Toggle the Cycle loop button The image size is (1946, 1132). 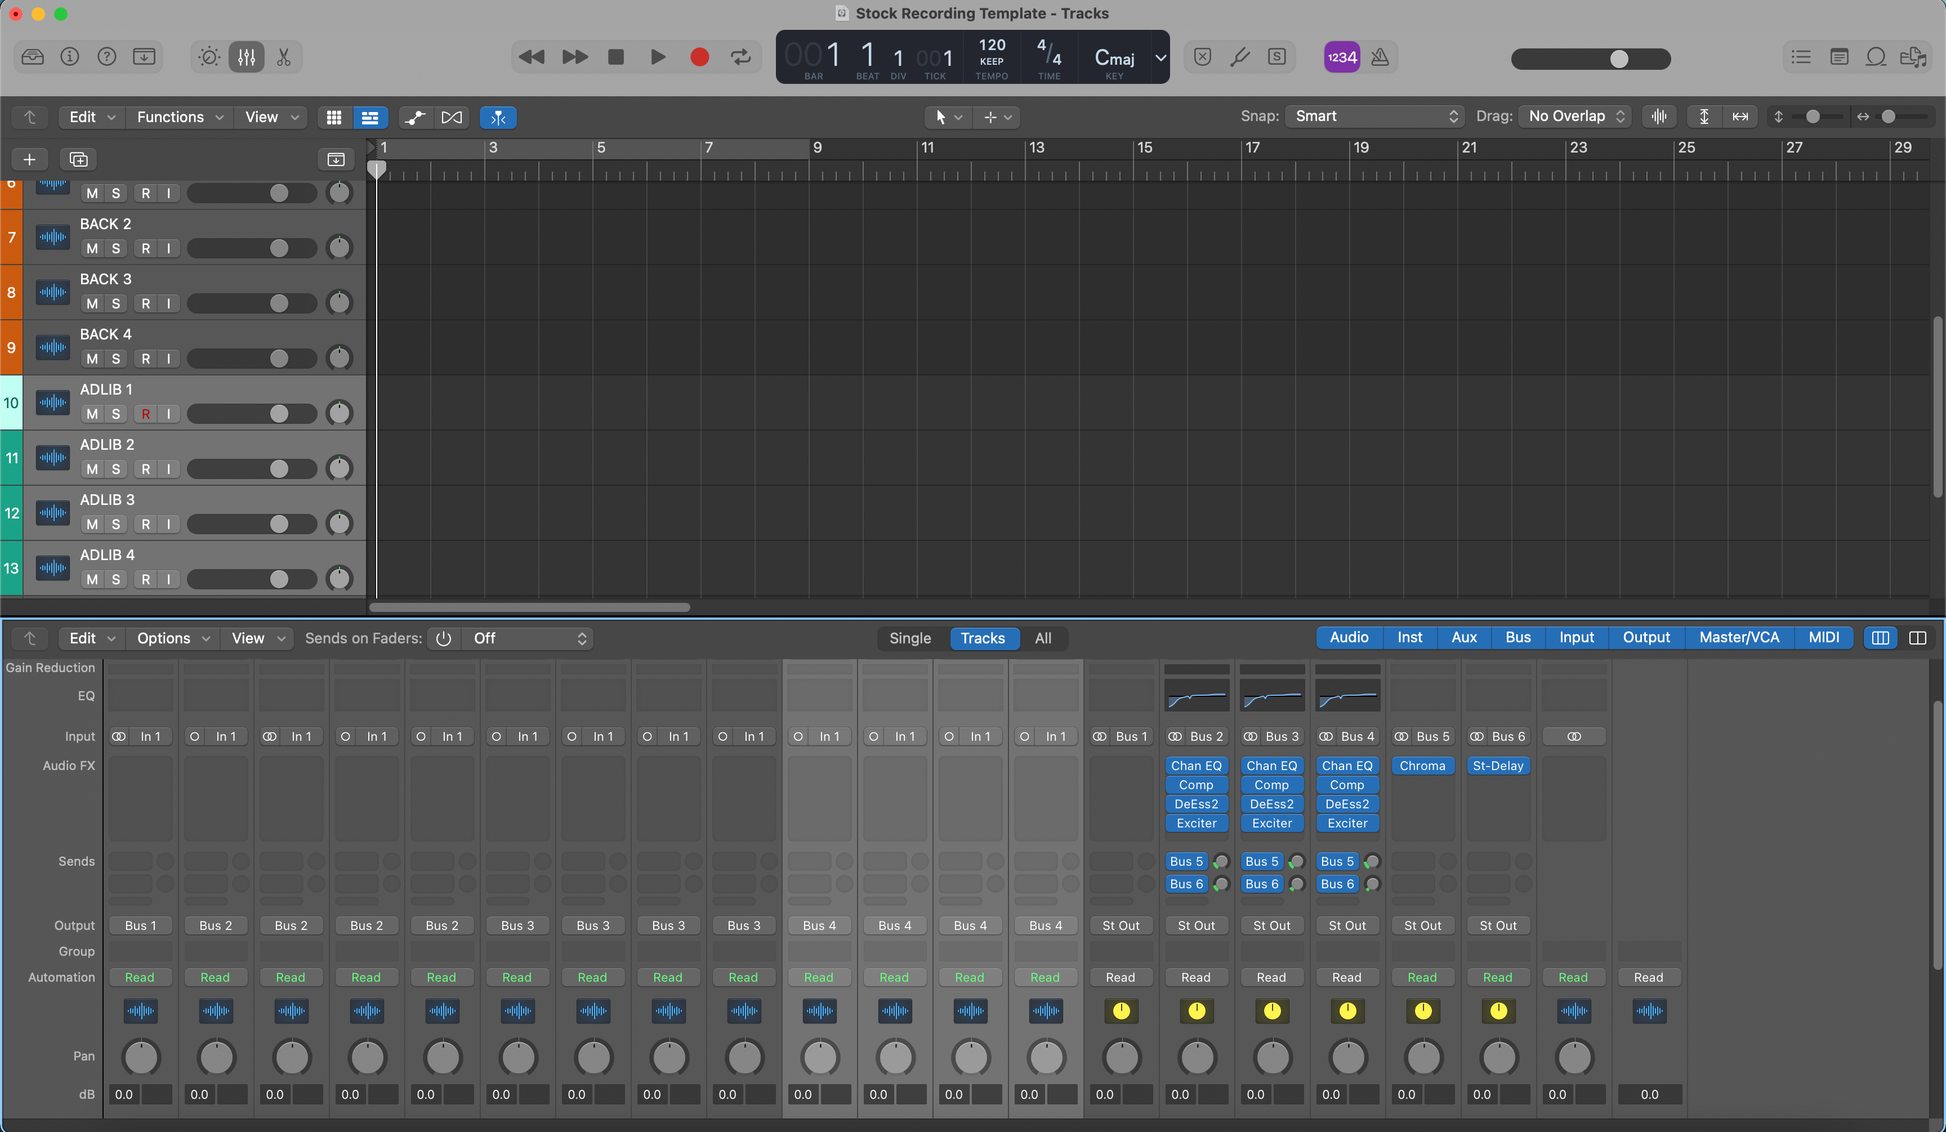click(x=741, y=57)
